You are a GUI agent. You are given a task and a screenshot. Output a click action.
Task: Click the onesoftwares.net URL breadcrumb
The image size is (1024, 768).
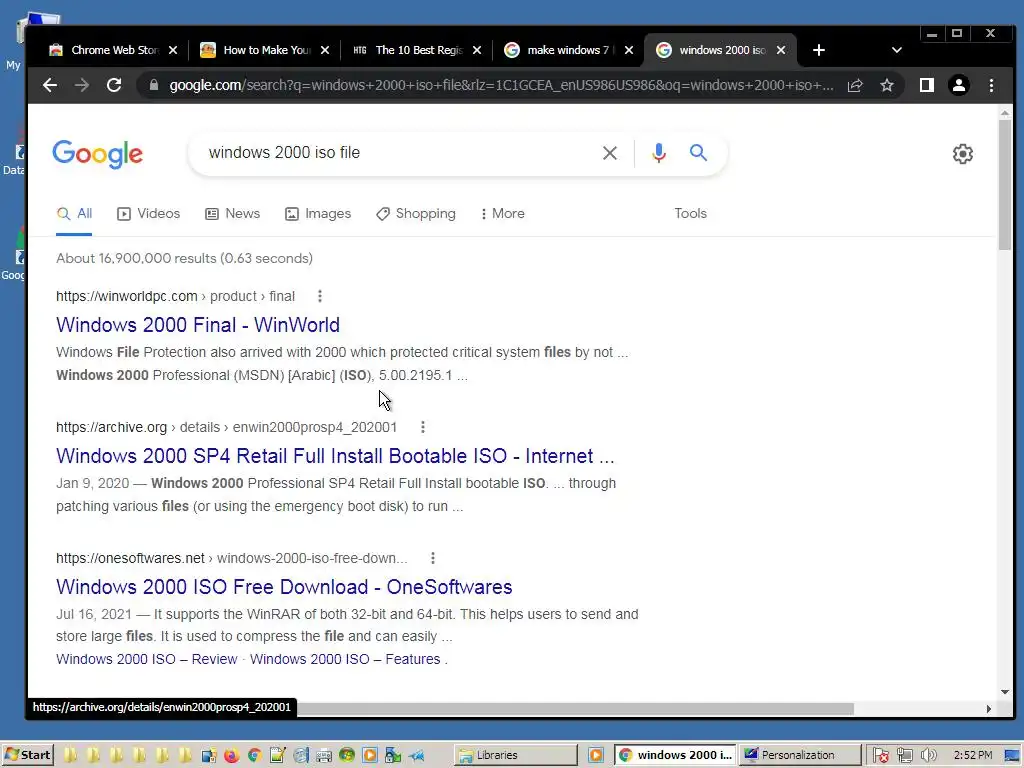[x=231, y=558]
